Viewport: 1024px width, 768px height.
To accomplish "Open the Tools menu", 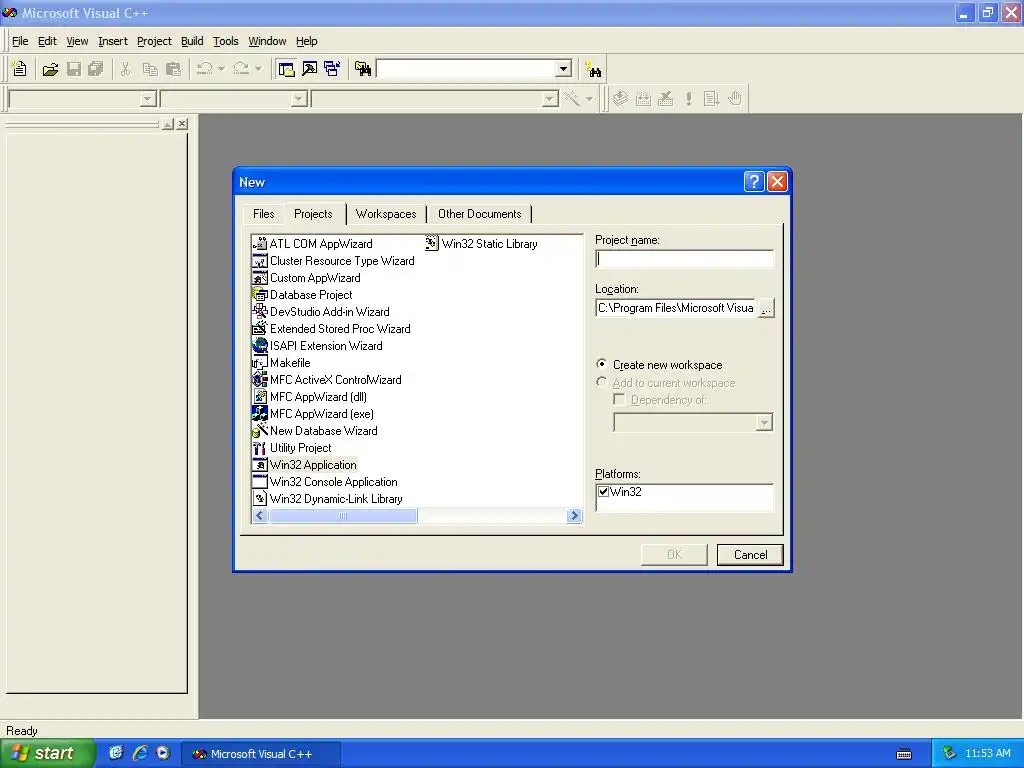I will (x=226, y=41).
